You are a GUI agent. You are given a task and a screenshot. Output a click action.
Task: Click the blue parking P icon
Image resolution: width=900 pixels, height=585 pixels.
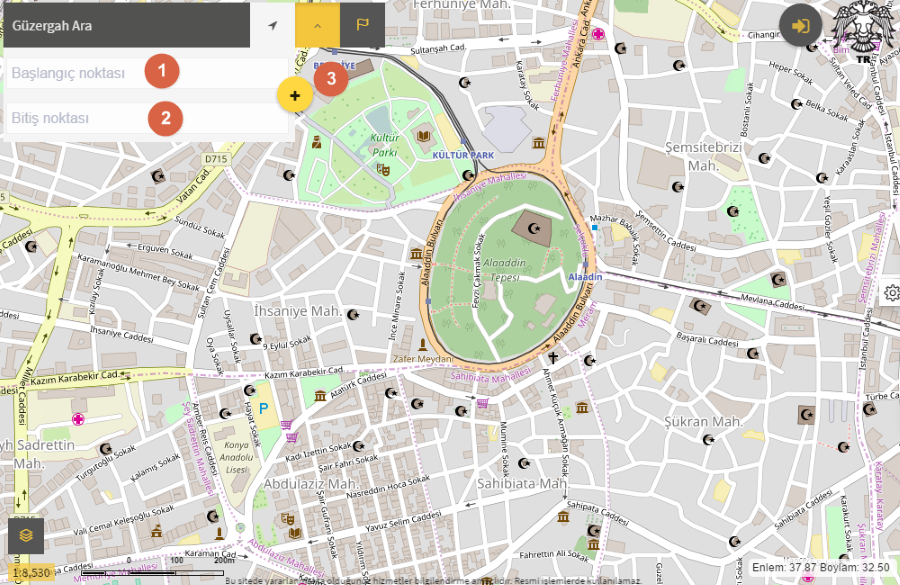click(264, 408)
